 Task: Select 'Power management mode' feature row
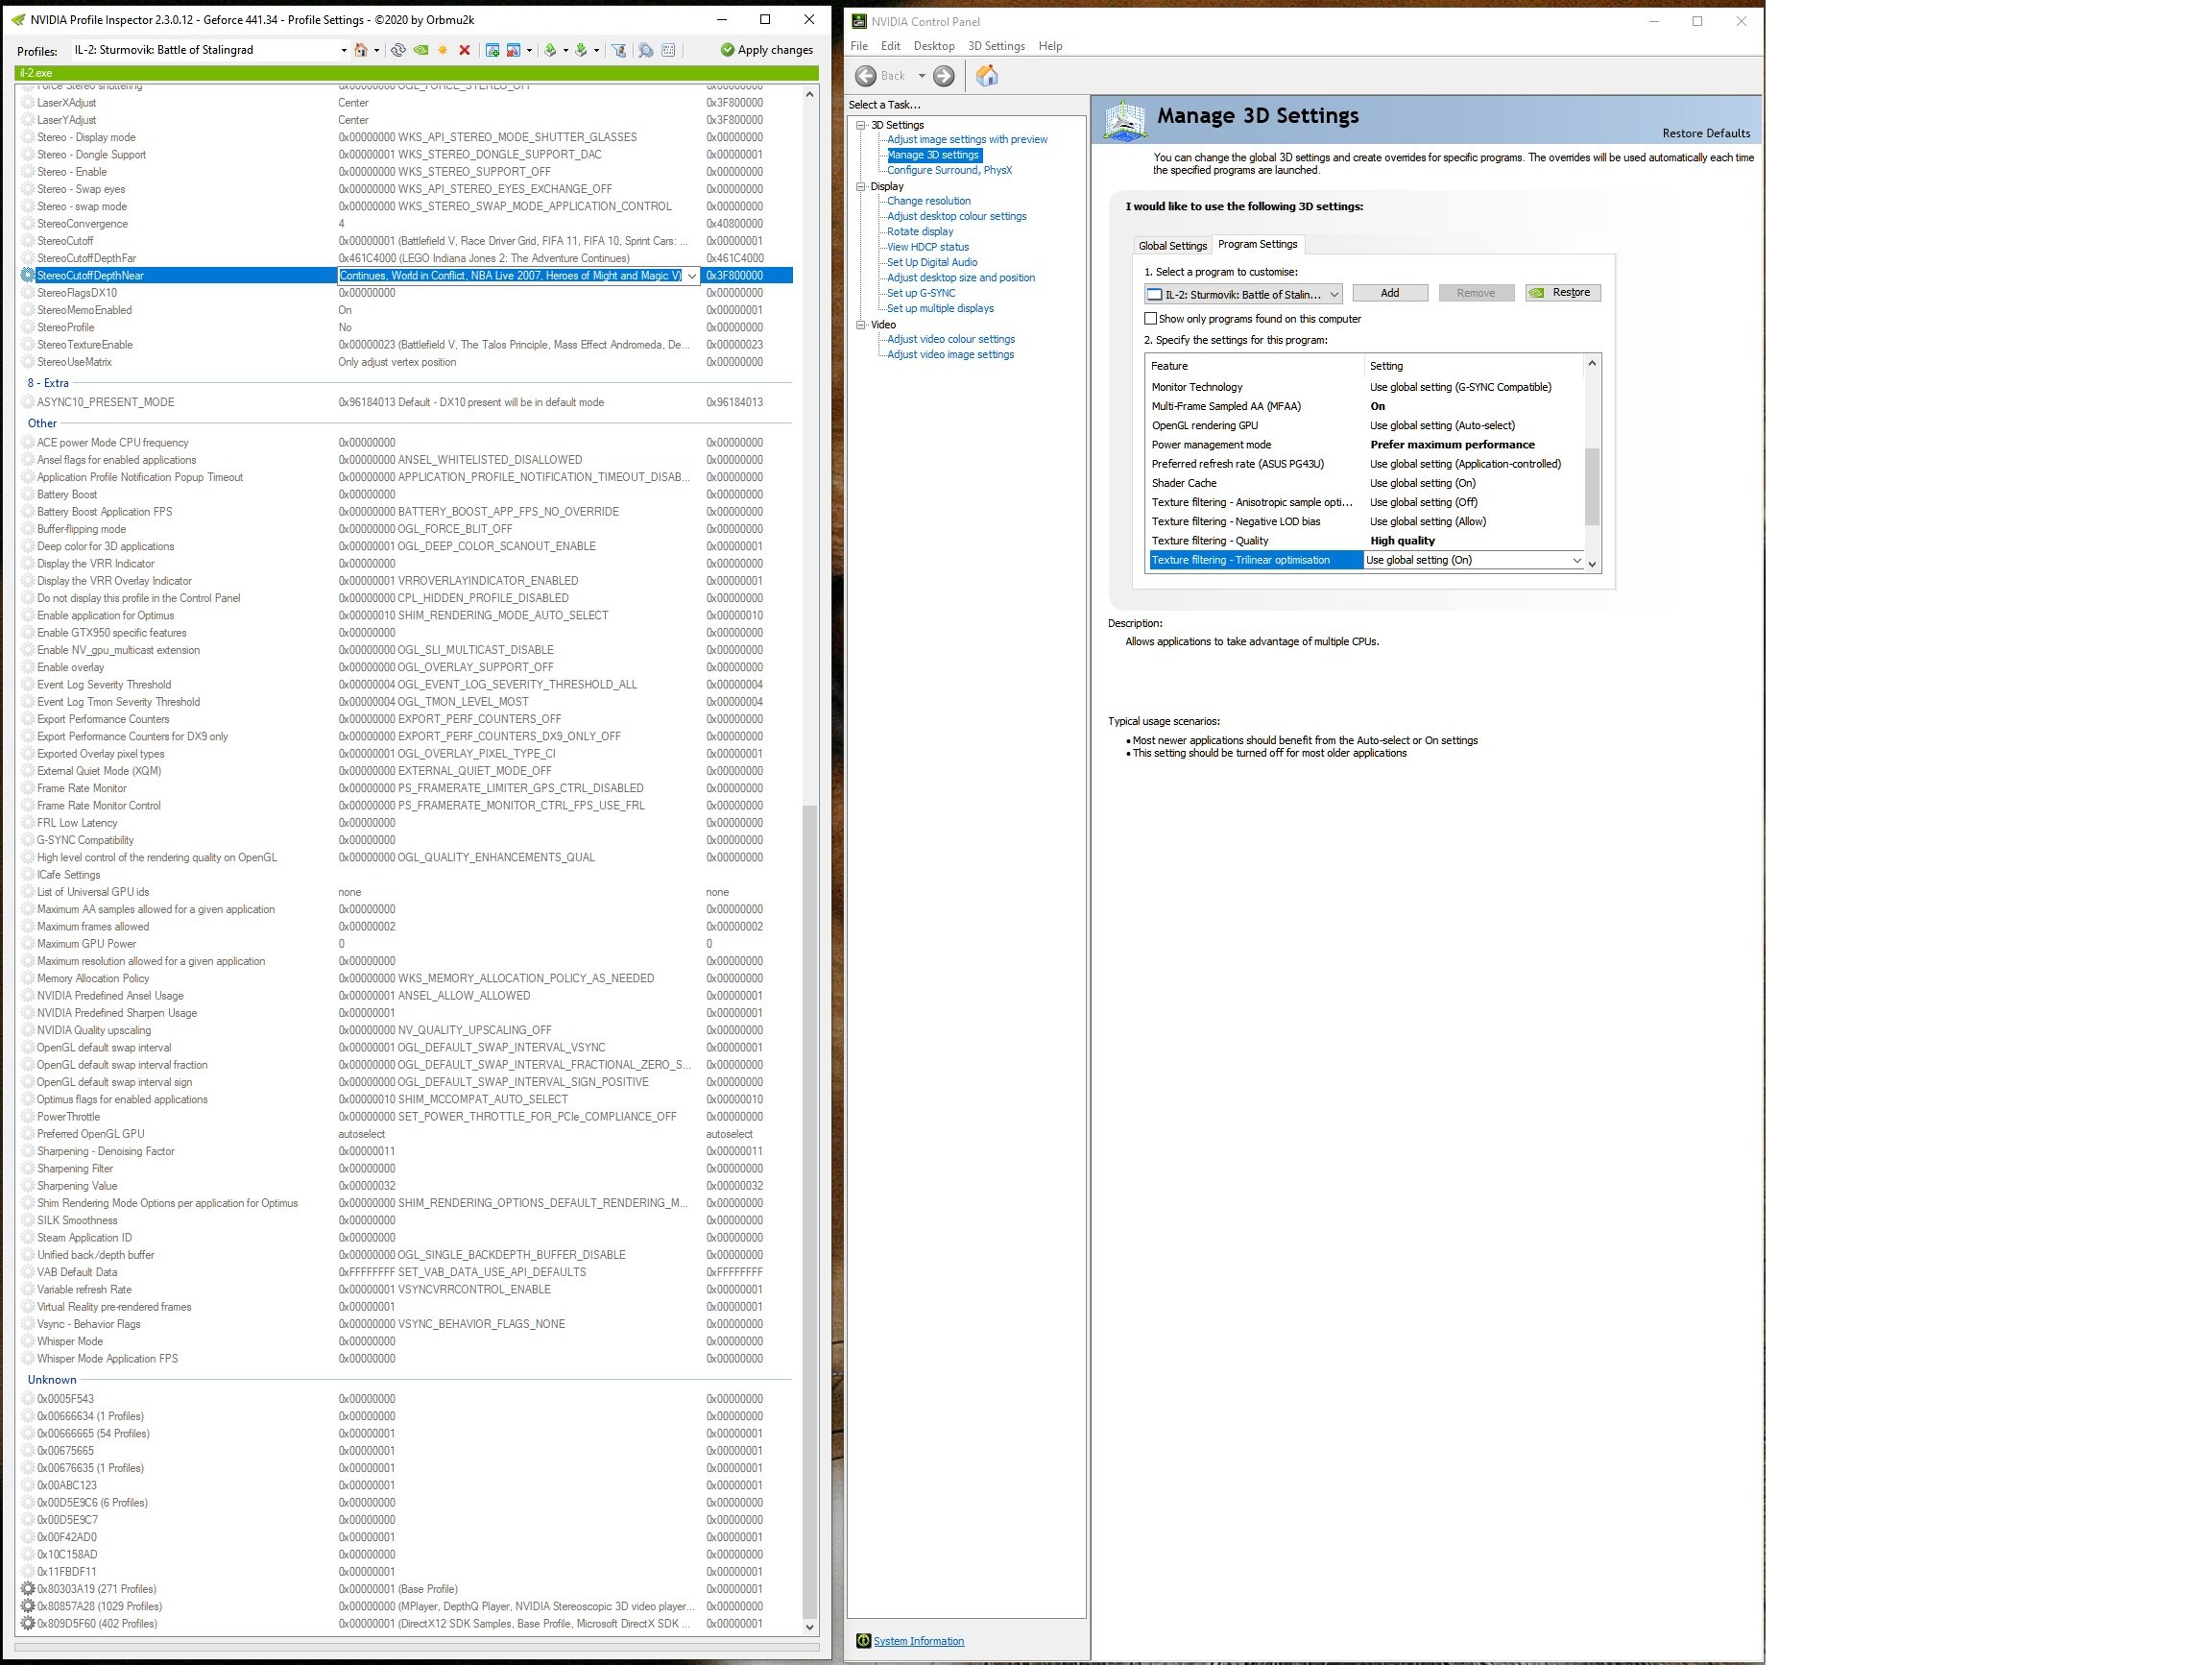click(1366, 445)
